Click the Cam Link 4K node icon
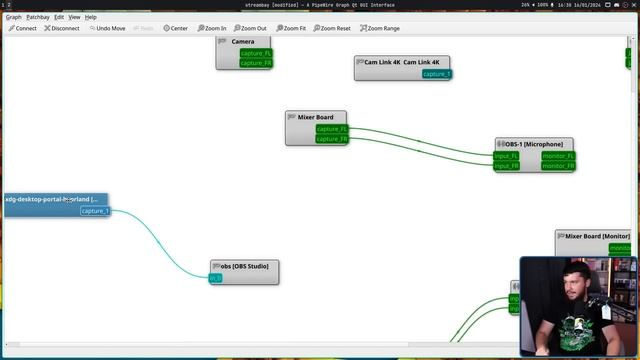This screenshot has width=640, height=360. (360, 62)
